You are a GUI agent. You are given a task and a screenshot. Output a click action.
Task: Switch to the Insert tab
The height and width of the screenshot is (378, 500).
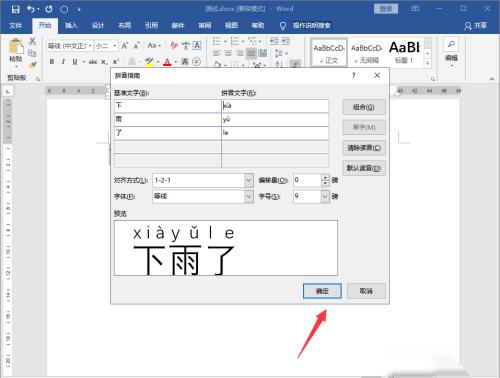[71, 25]
